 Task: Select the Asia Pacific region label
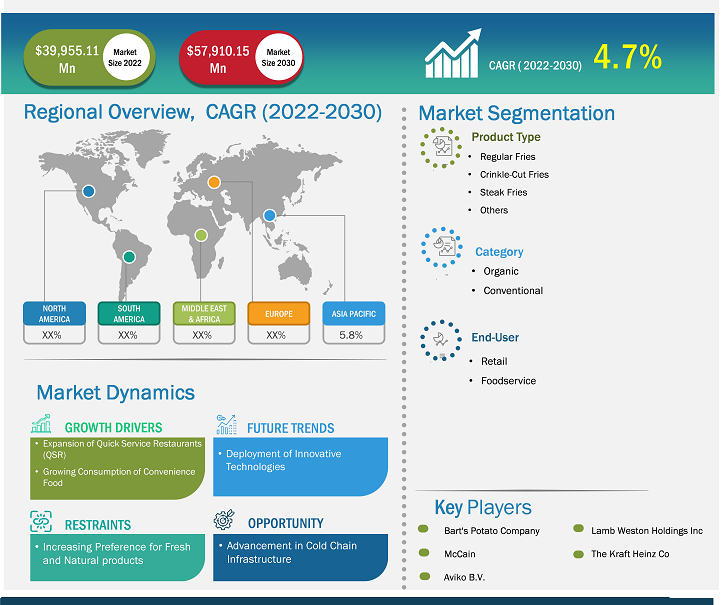coord(353,313)
